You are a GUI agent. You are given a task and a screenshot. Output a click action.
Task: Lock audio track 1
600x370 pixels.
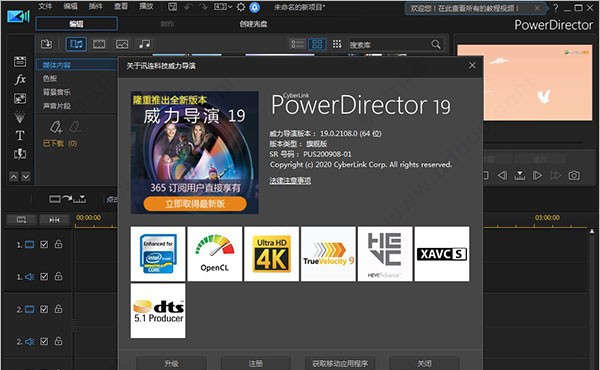point(58,276)
